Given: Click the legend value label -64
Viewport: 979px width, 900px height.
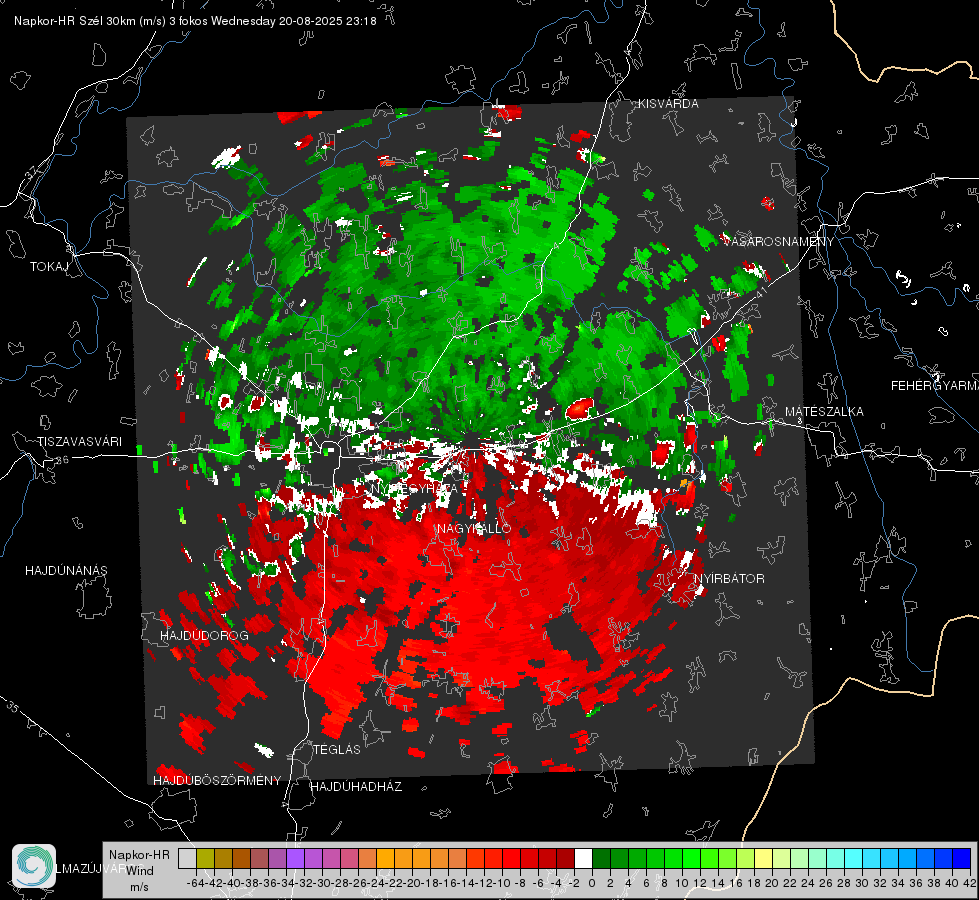Looking at the screenshot, I should coord(195,883).
